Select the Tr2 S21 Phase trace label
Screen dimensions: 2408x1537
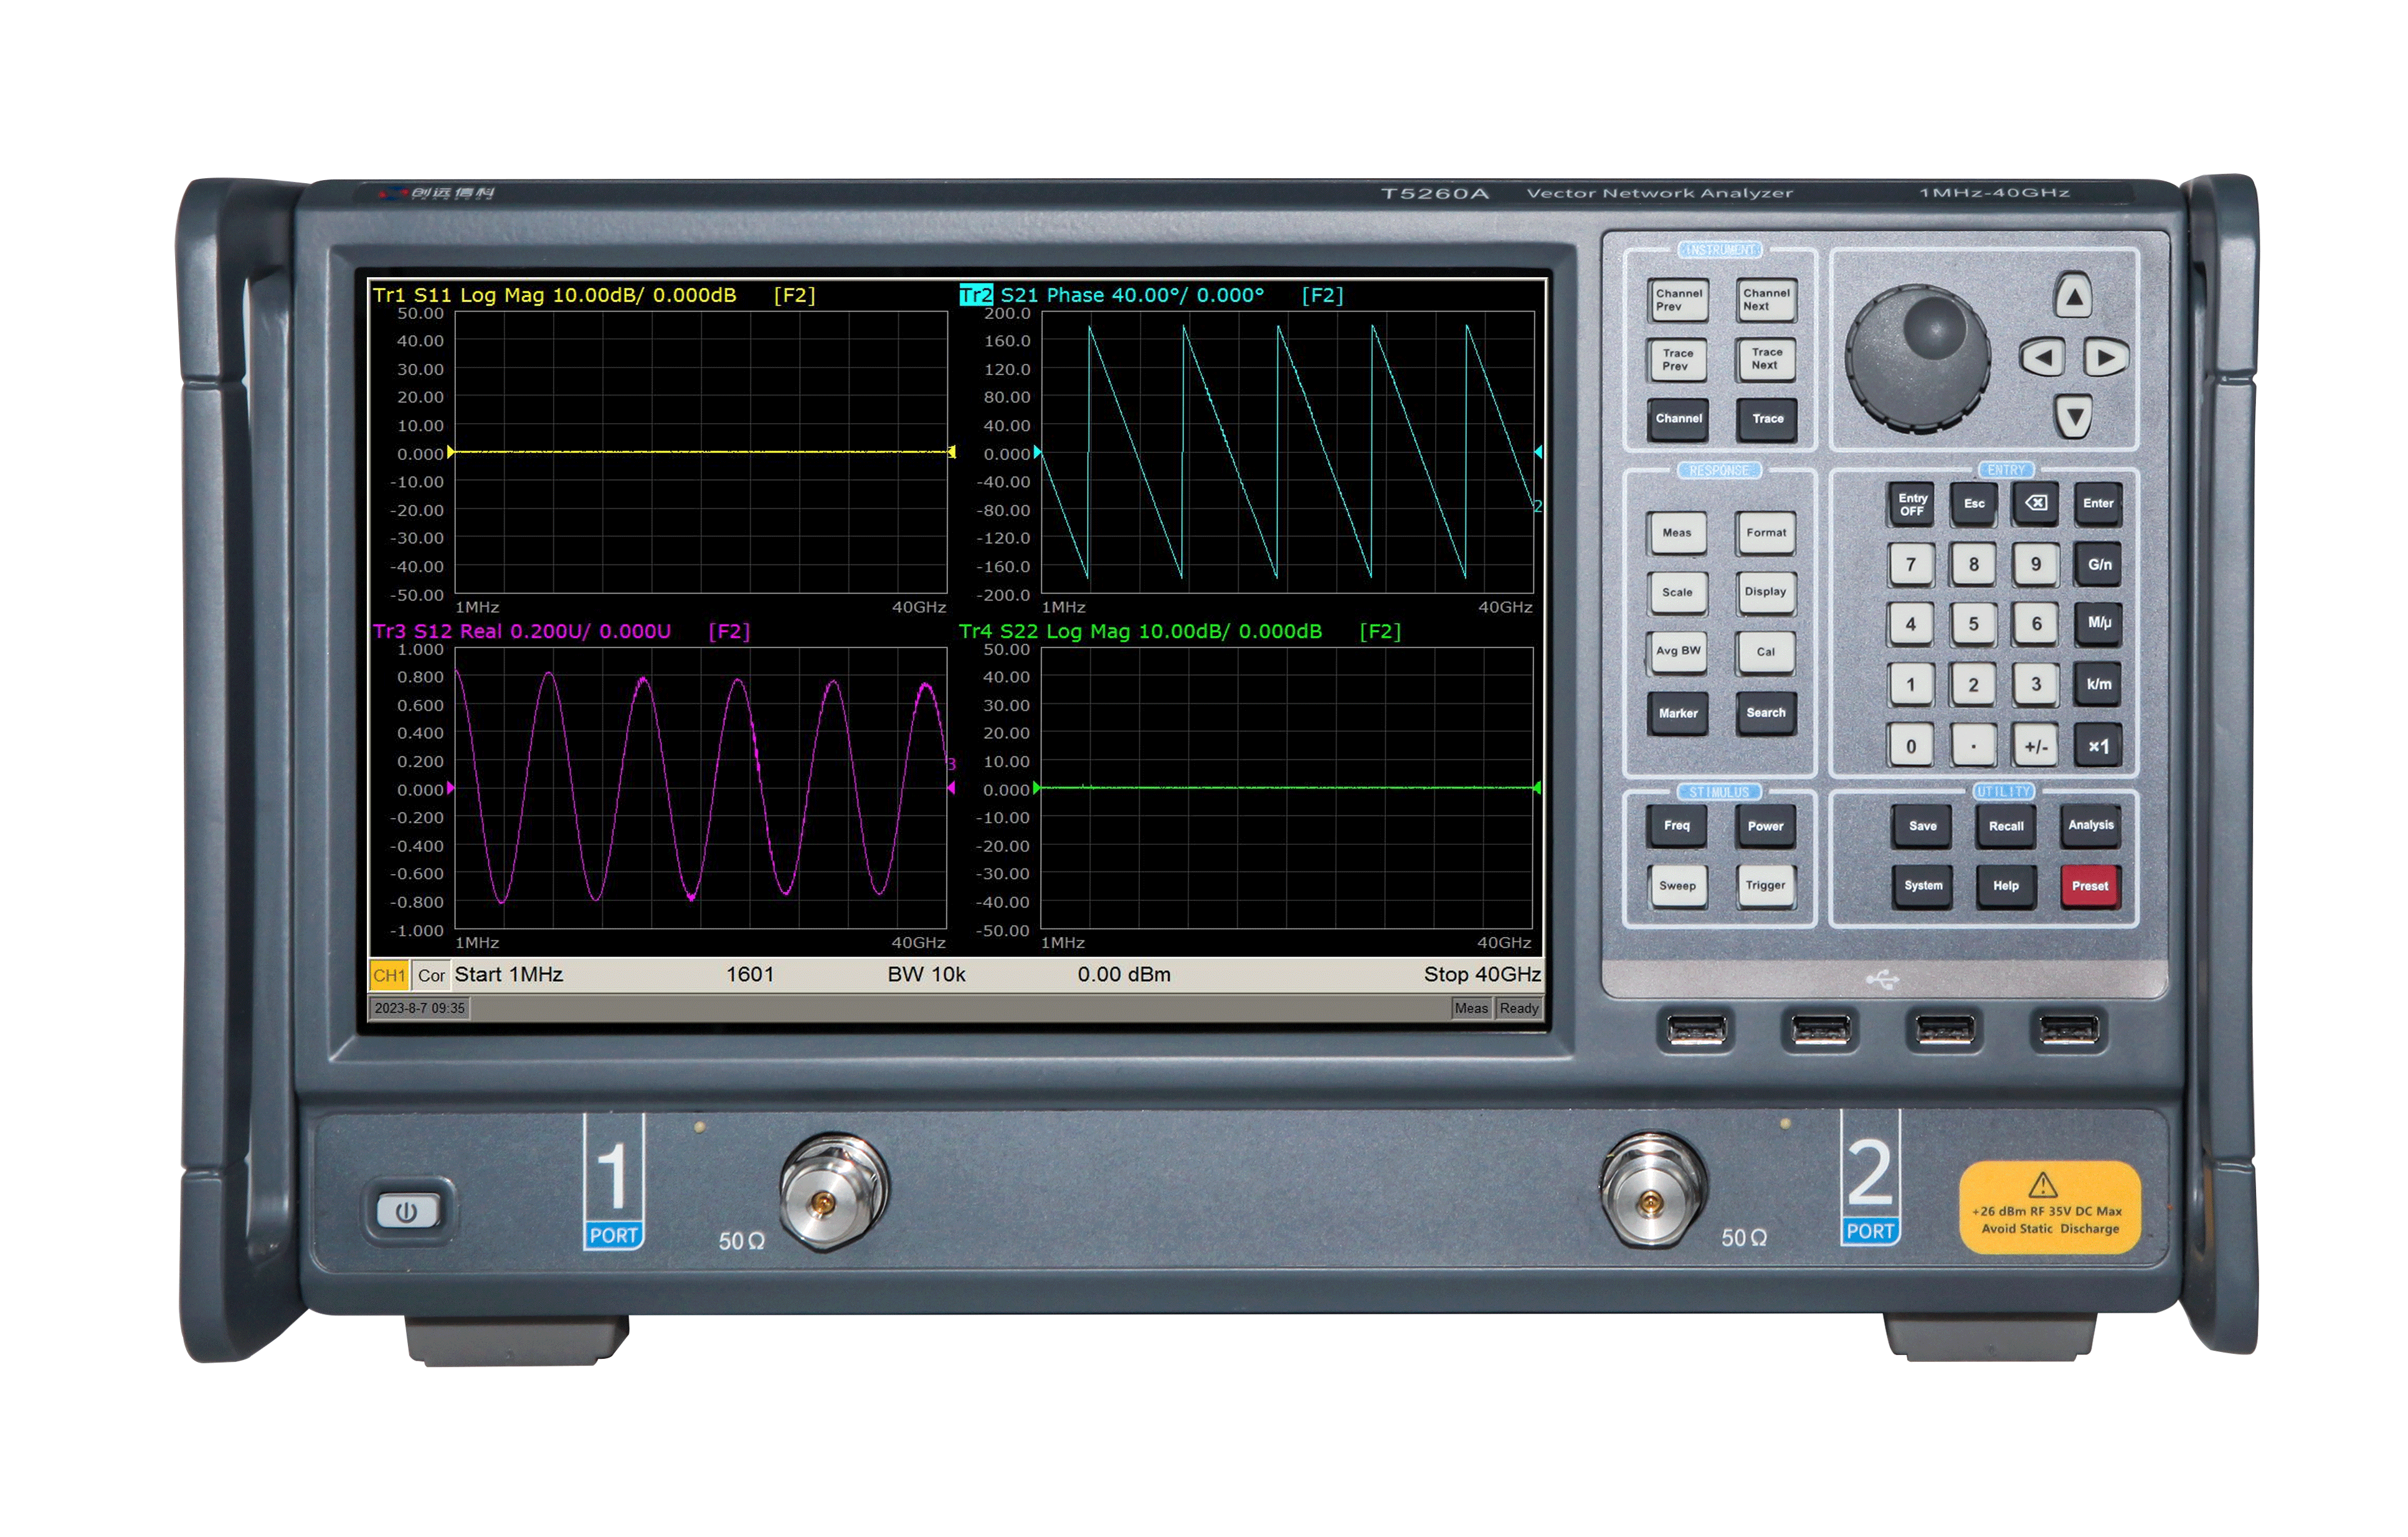(1111, 295)
